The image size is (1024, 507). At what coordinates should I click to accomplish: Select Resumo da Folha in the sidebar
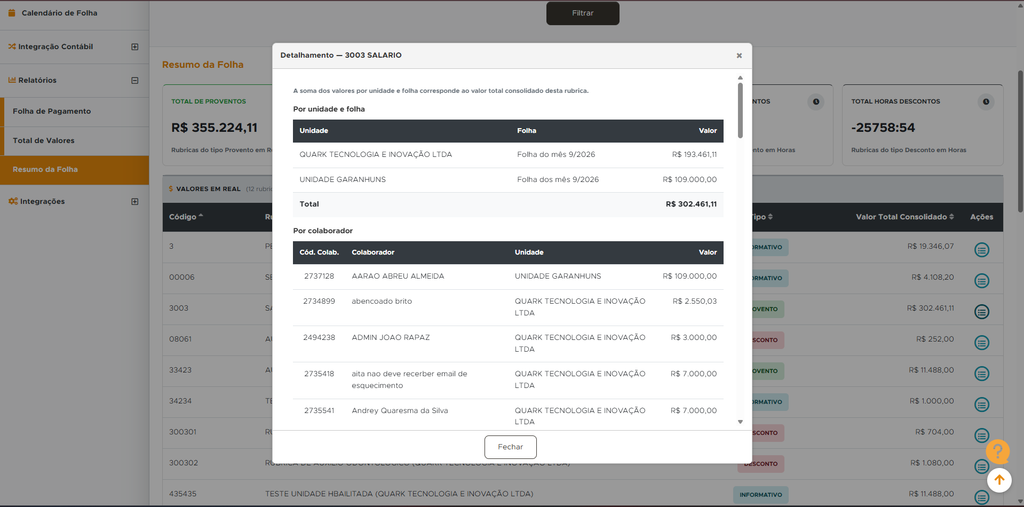[x=76, y=170]
